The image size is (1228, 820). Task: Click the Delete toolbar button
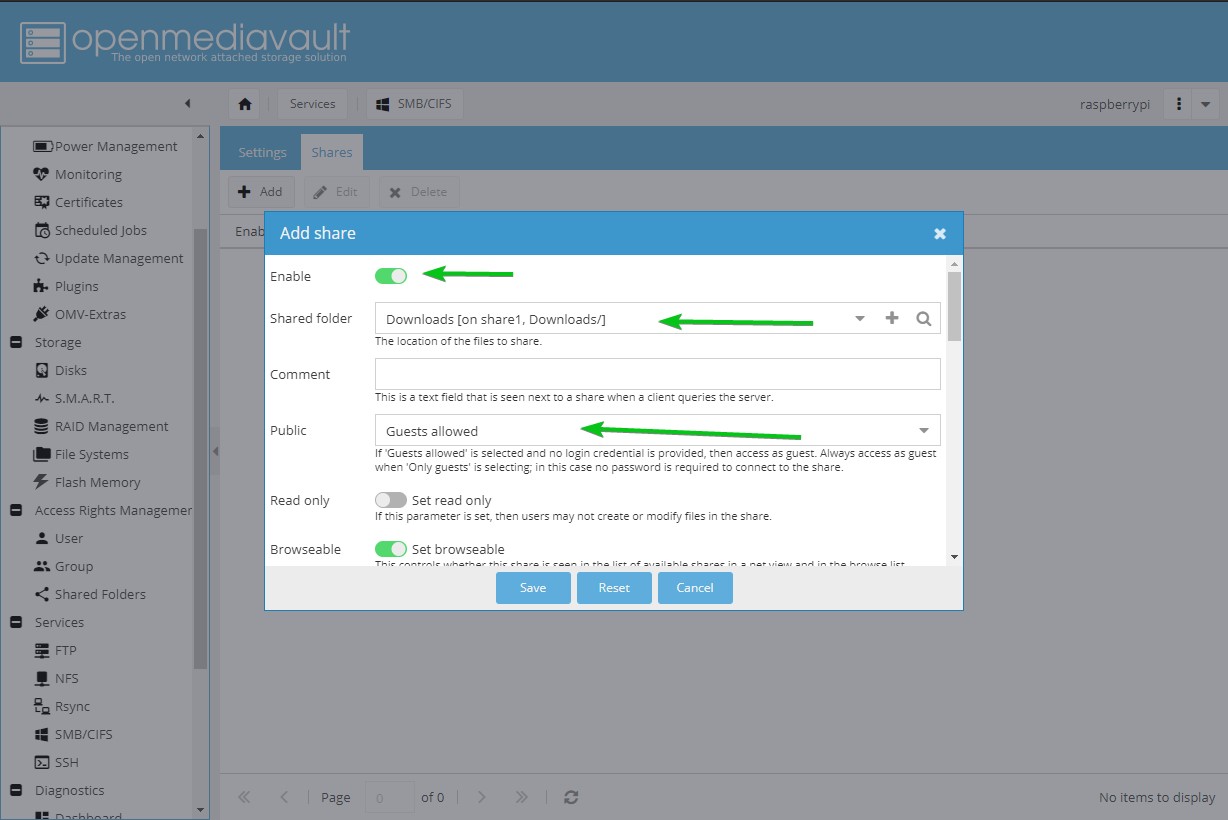(x=419, y=192)
